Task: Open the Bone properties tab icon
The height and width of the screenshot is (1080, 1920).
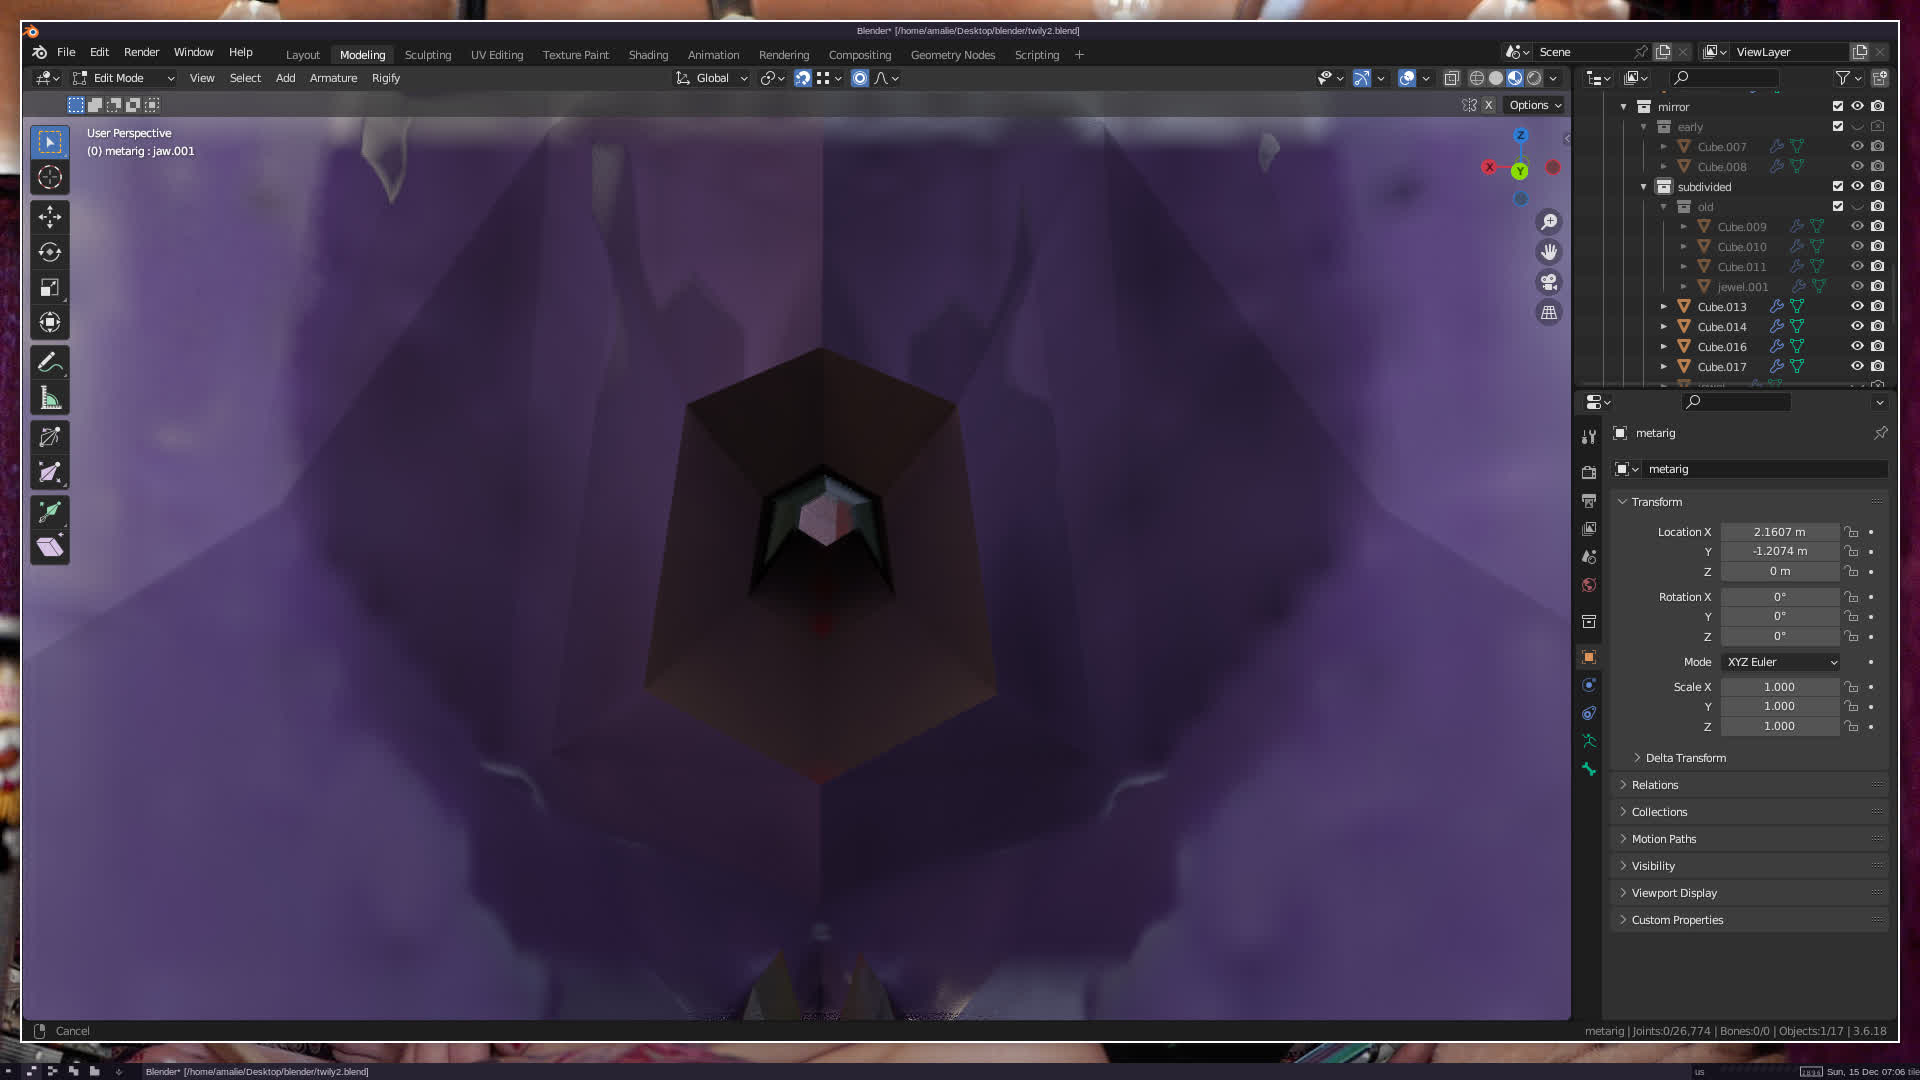Action: click(1589, 769)
